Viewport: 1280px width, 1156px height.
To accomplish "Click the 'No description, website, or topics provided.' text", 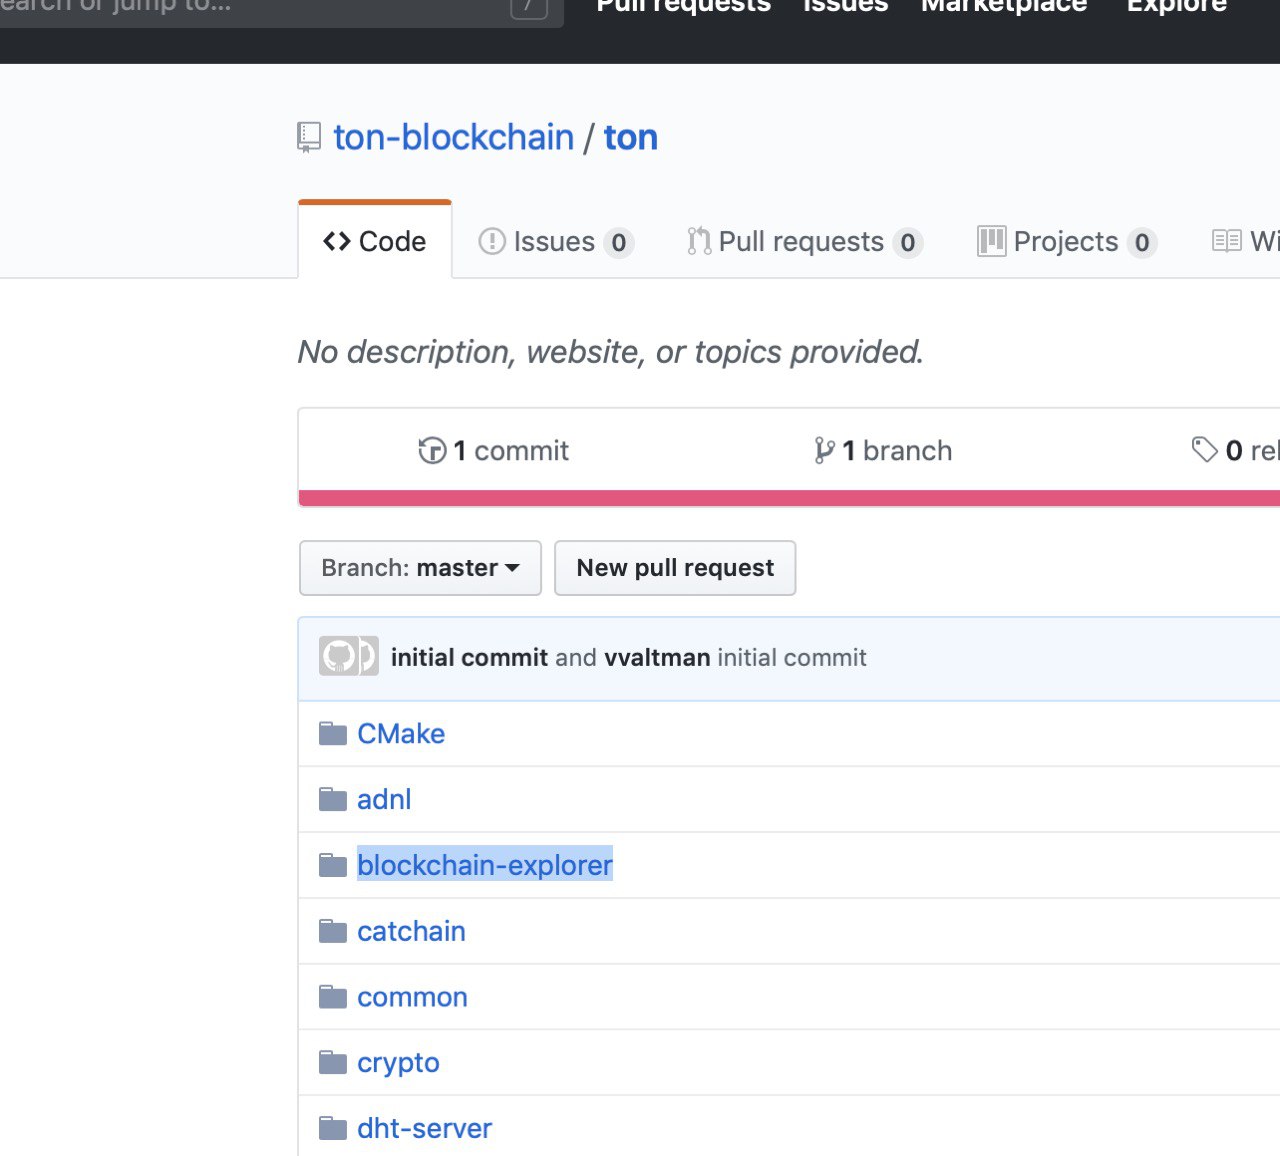I will pos(611,352).
